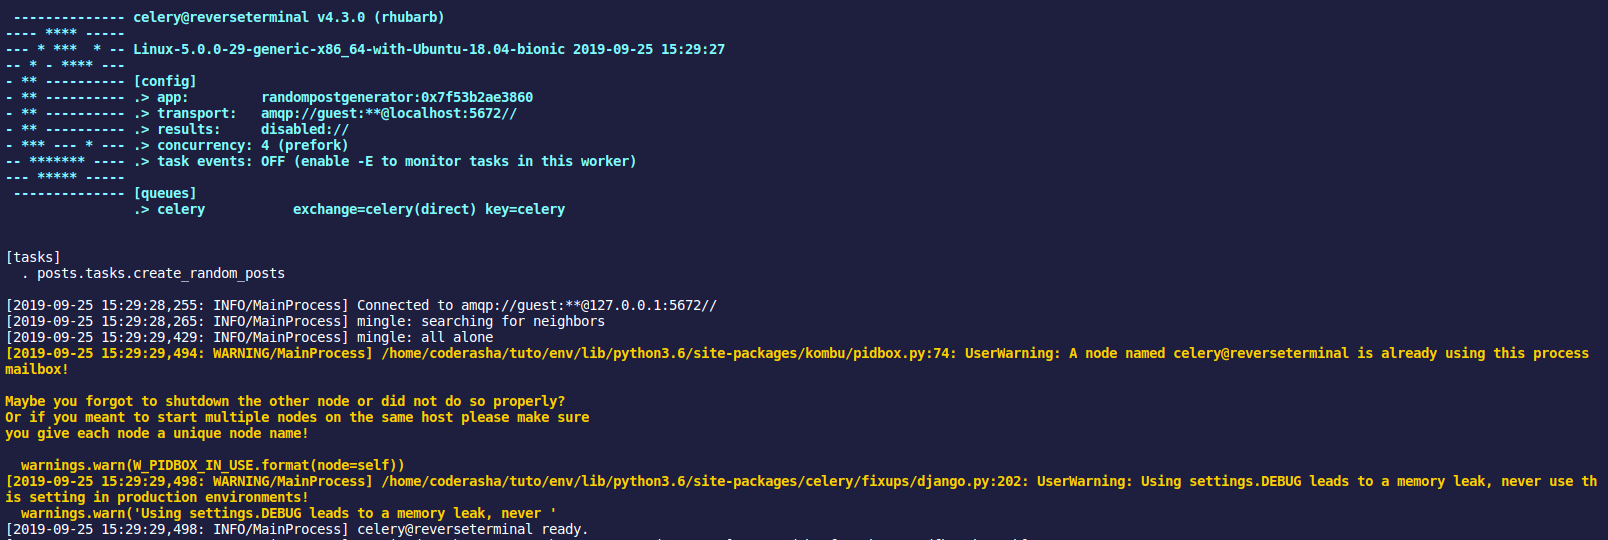Click the Connected to amqp log line
Screen dimensions: 1608x540
click(x=361, y=305)
